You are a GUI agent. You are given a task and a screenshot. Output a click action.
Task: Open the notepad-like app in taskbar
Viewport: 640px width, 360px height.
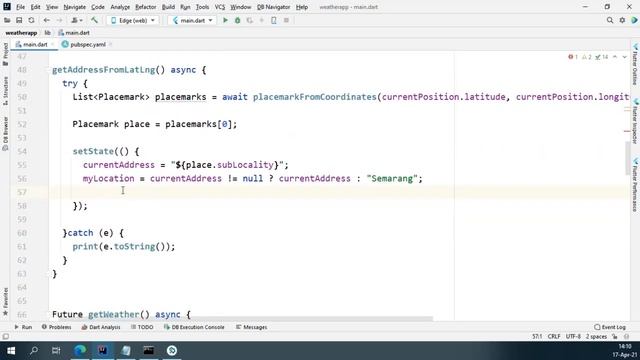click(x=126, y=351)
